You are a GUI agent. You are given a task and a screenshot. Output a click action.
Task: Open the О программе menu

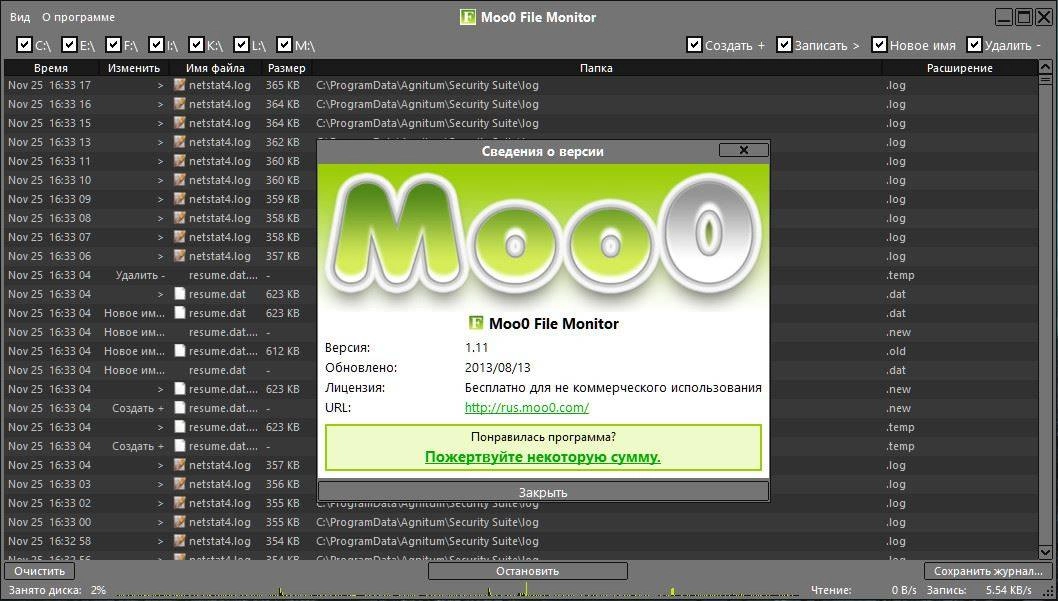click(78, 17)
